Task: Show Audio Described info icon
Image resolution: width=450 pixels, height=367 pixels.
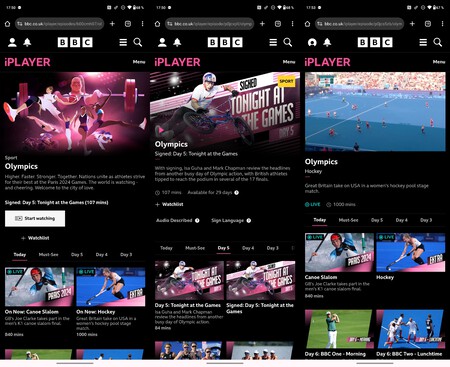Action: coord(197,220)
